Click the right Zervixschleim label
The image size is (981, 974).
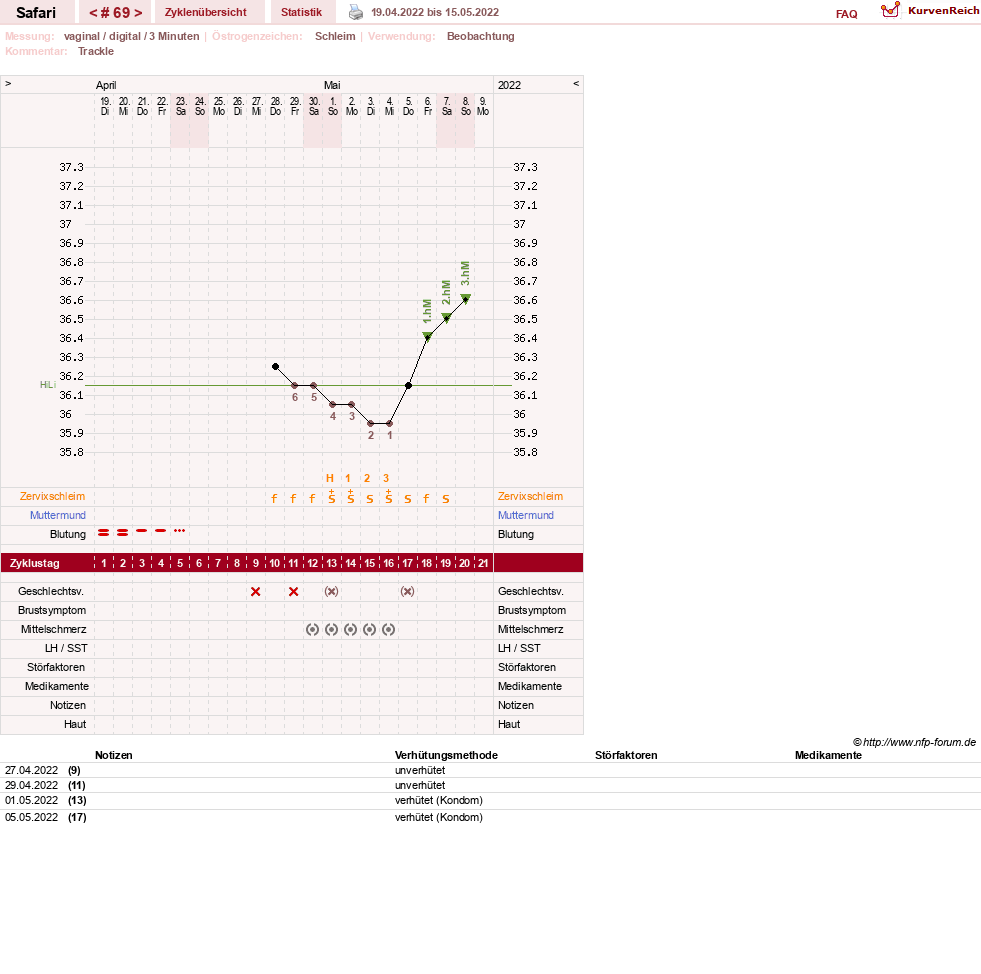(x=531, y=496)
